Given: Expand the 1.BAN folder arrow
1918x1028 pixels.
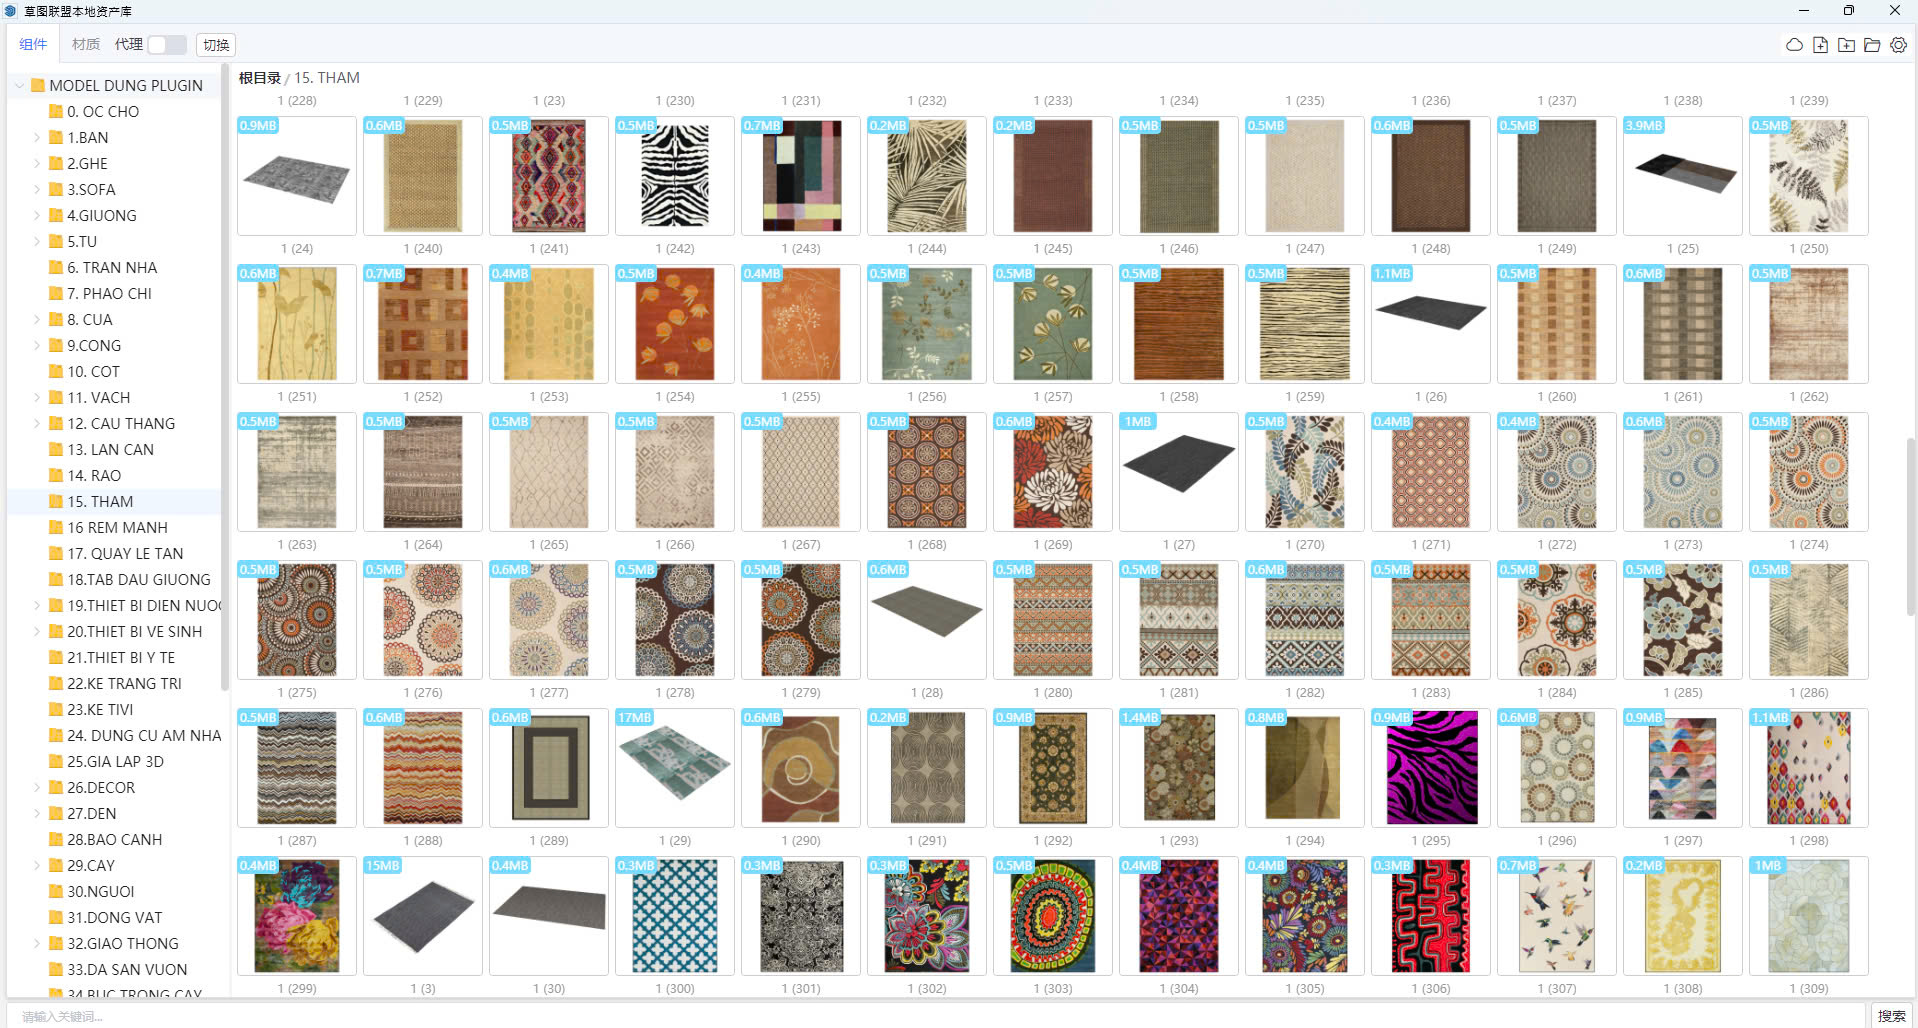Looking at the screenshot, I should coord(37,138).
